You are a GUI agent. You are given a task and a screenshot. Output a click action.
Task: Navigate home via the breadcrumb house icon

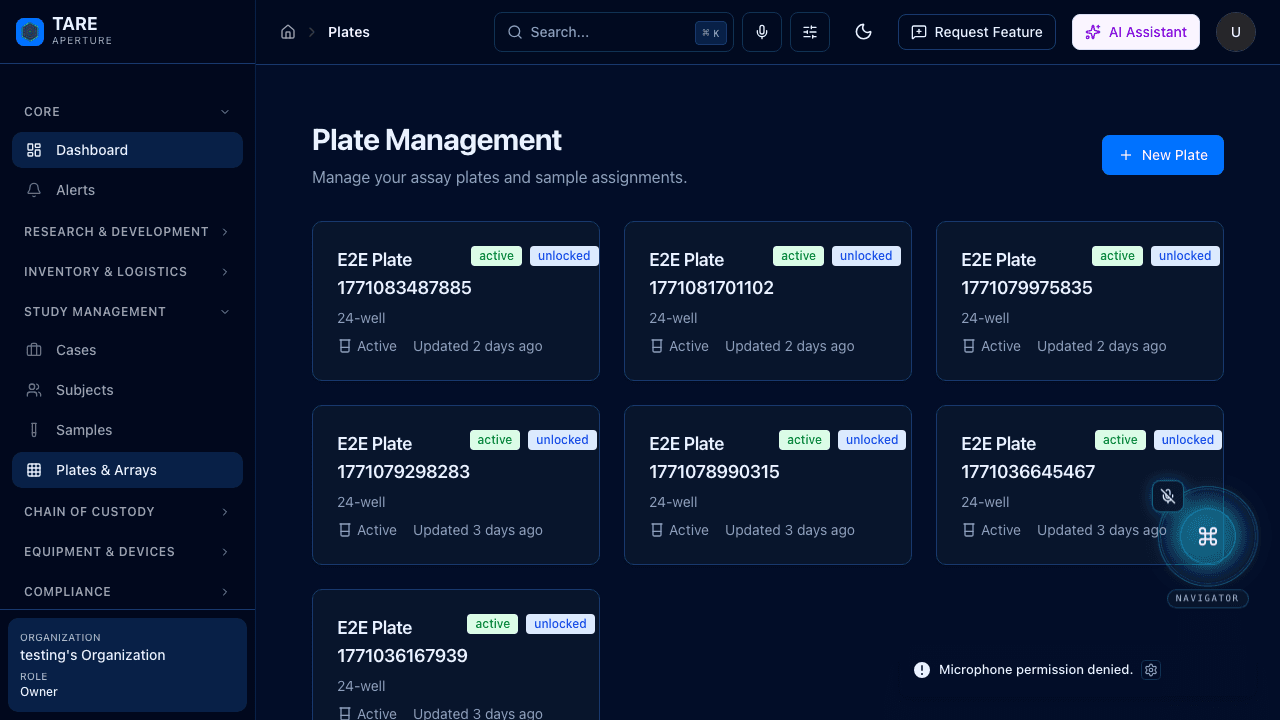tap(288, 31)
